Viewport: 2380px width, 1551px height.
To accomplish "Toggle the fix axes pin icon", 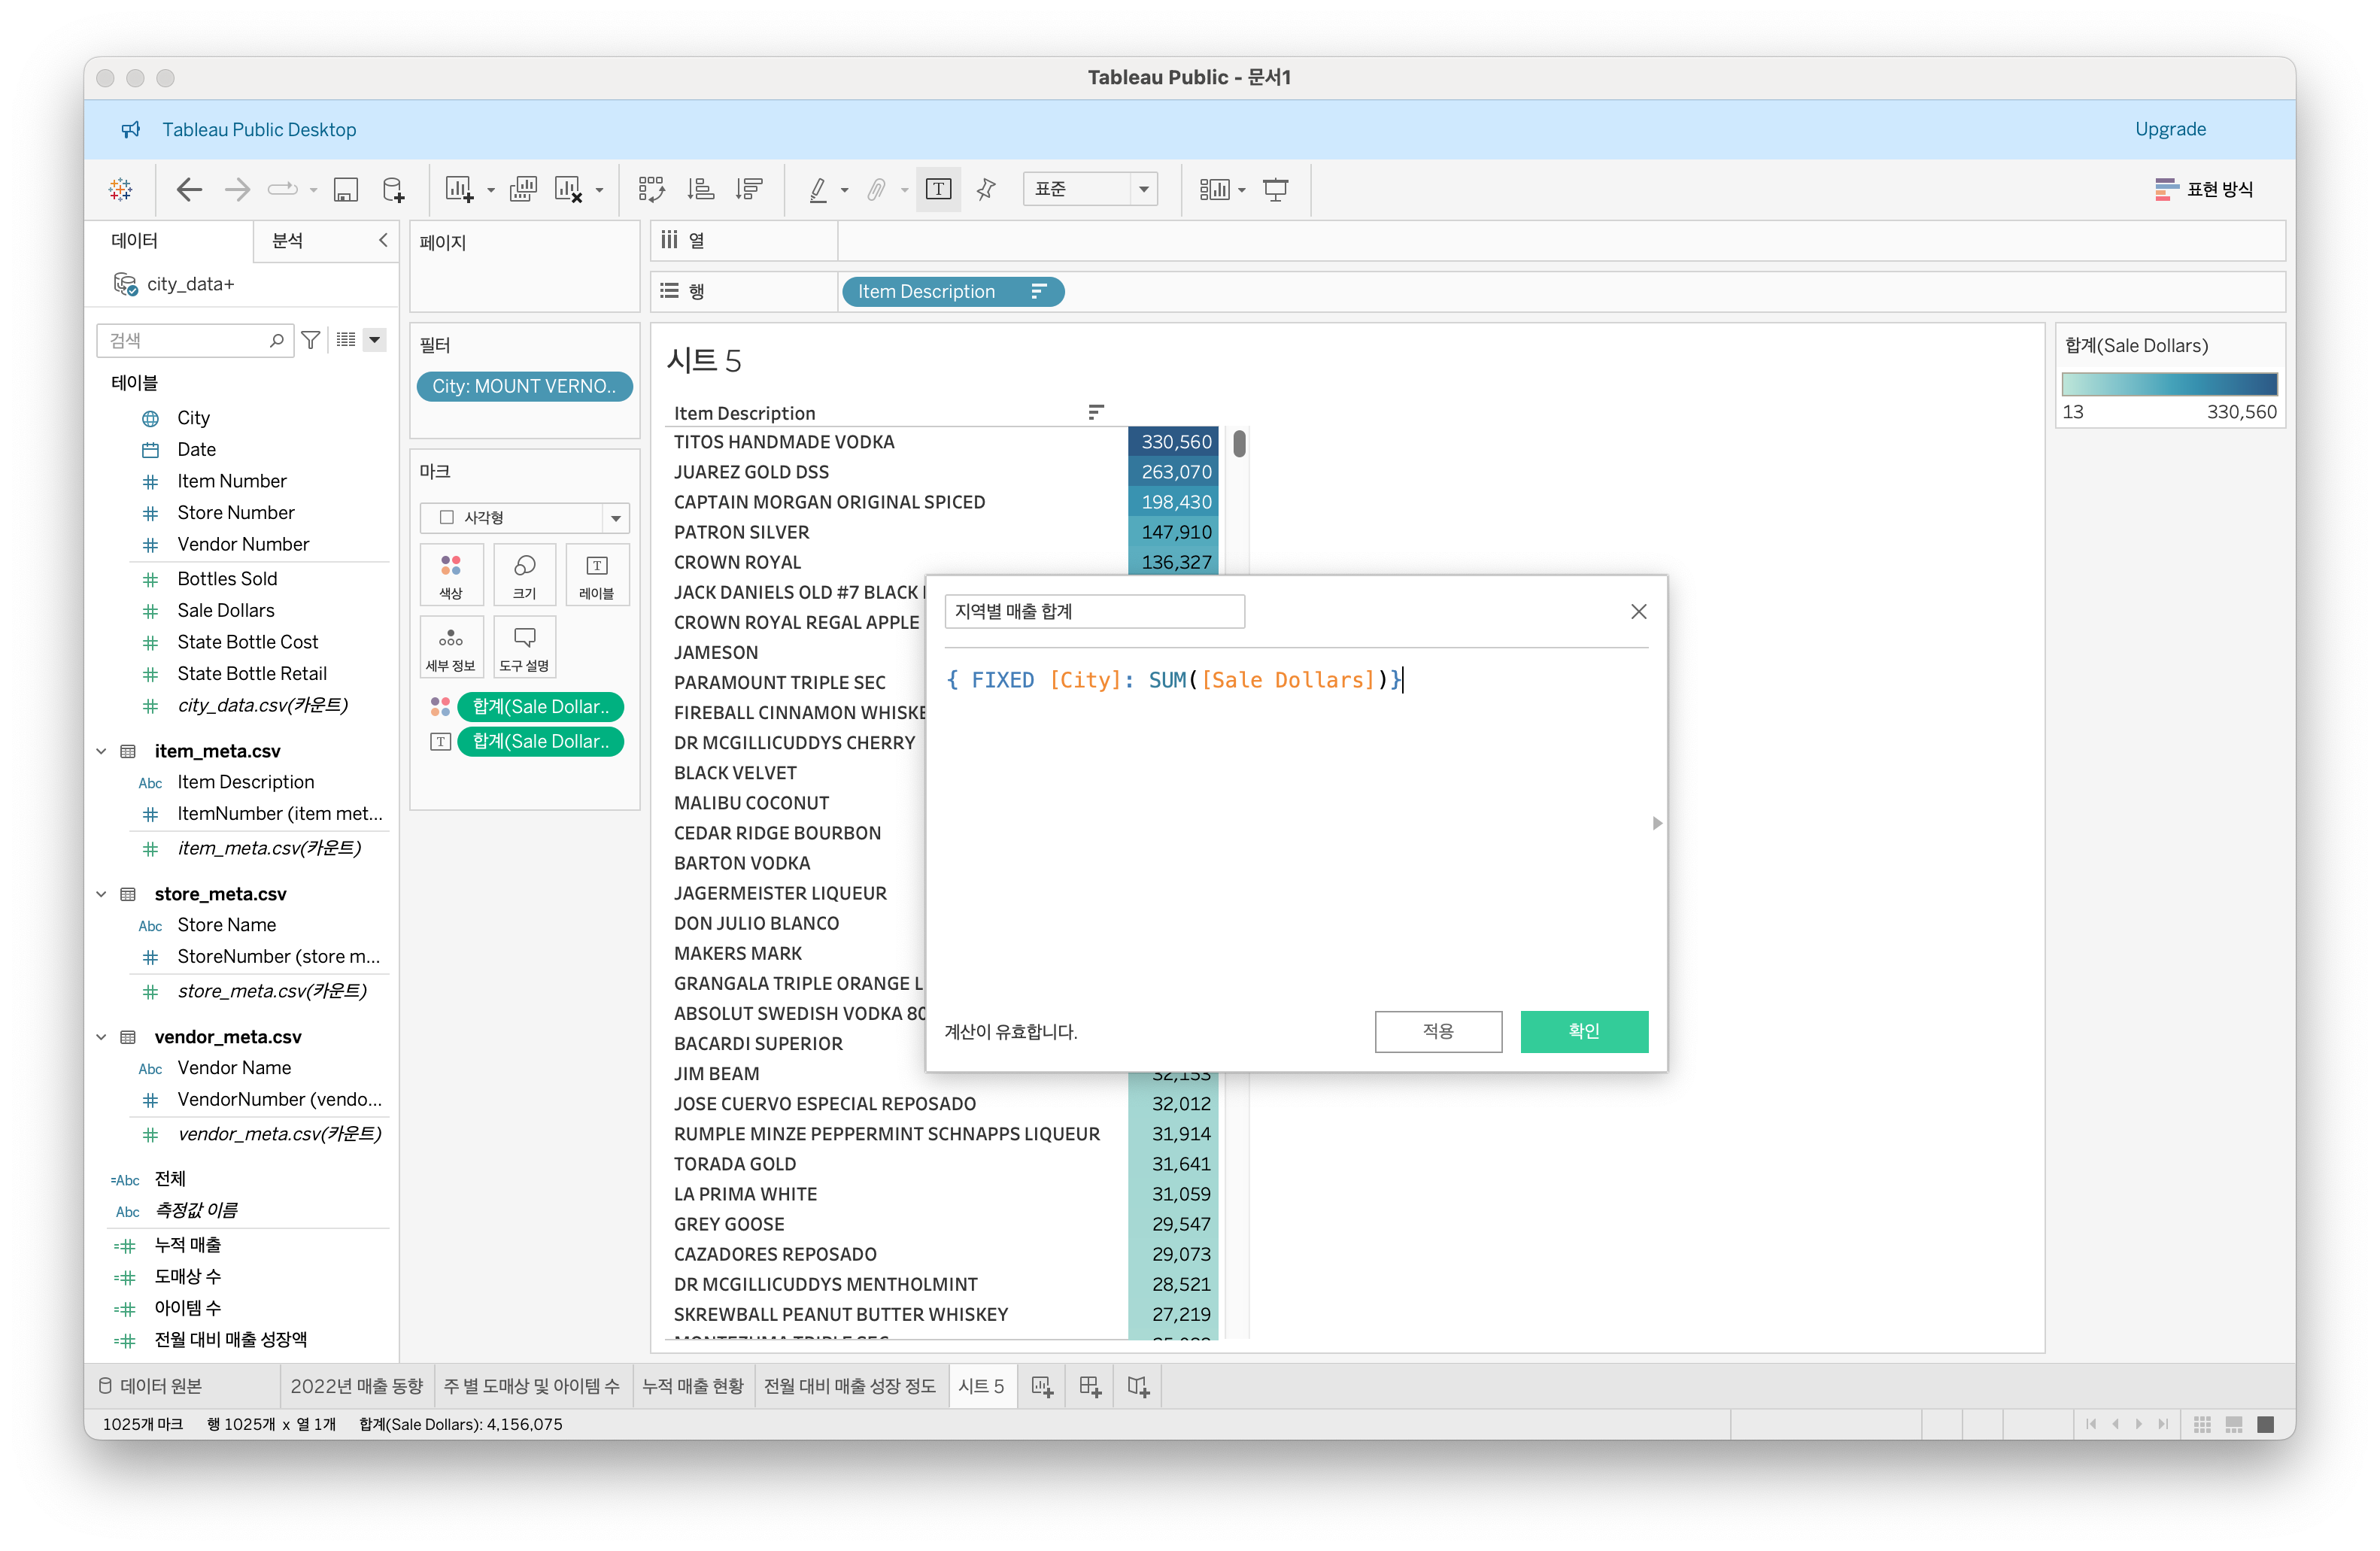I will [986, 189].
